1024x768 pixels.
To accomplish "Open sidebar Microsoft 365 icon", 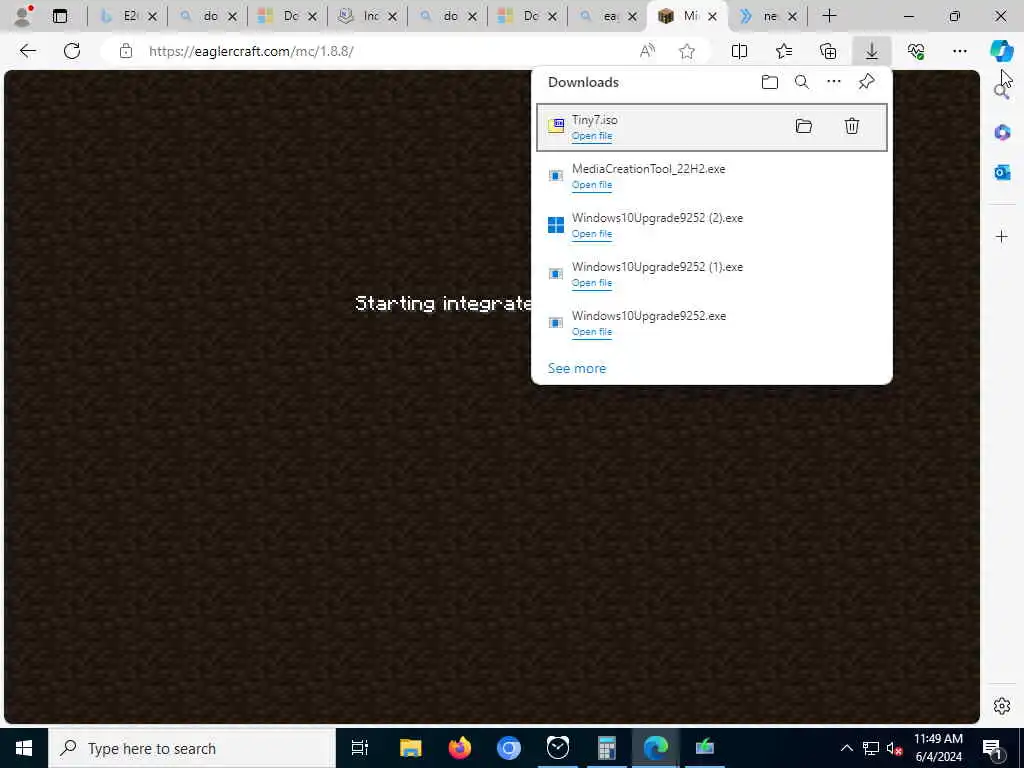I will 1002,133.
